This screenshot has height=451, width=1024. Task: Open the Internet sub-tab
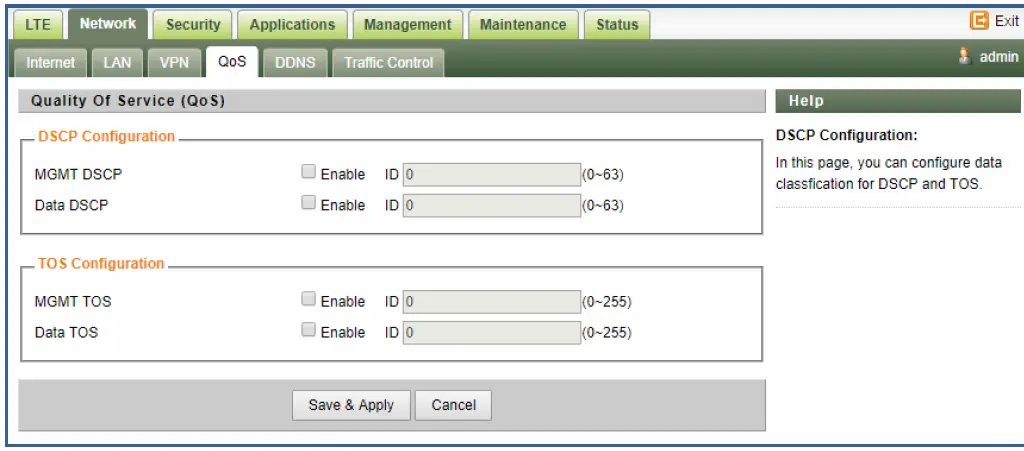50,62
